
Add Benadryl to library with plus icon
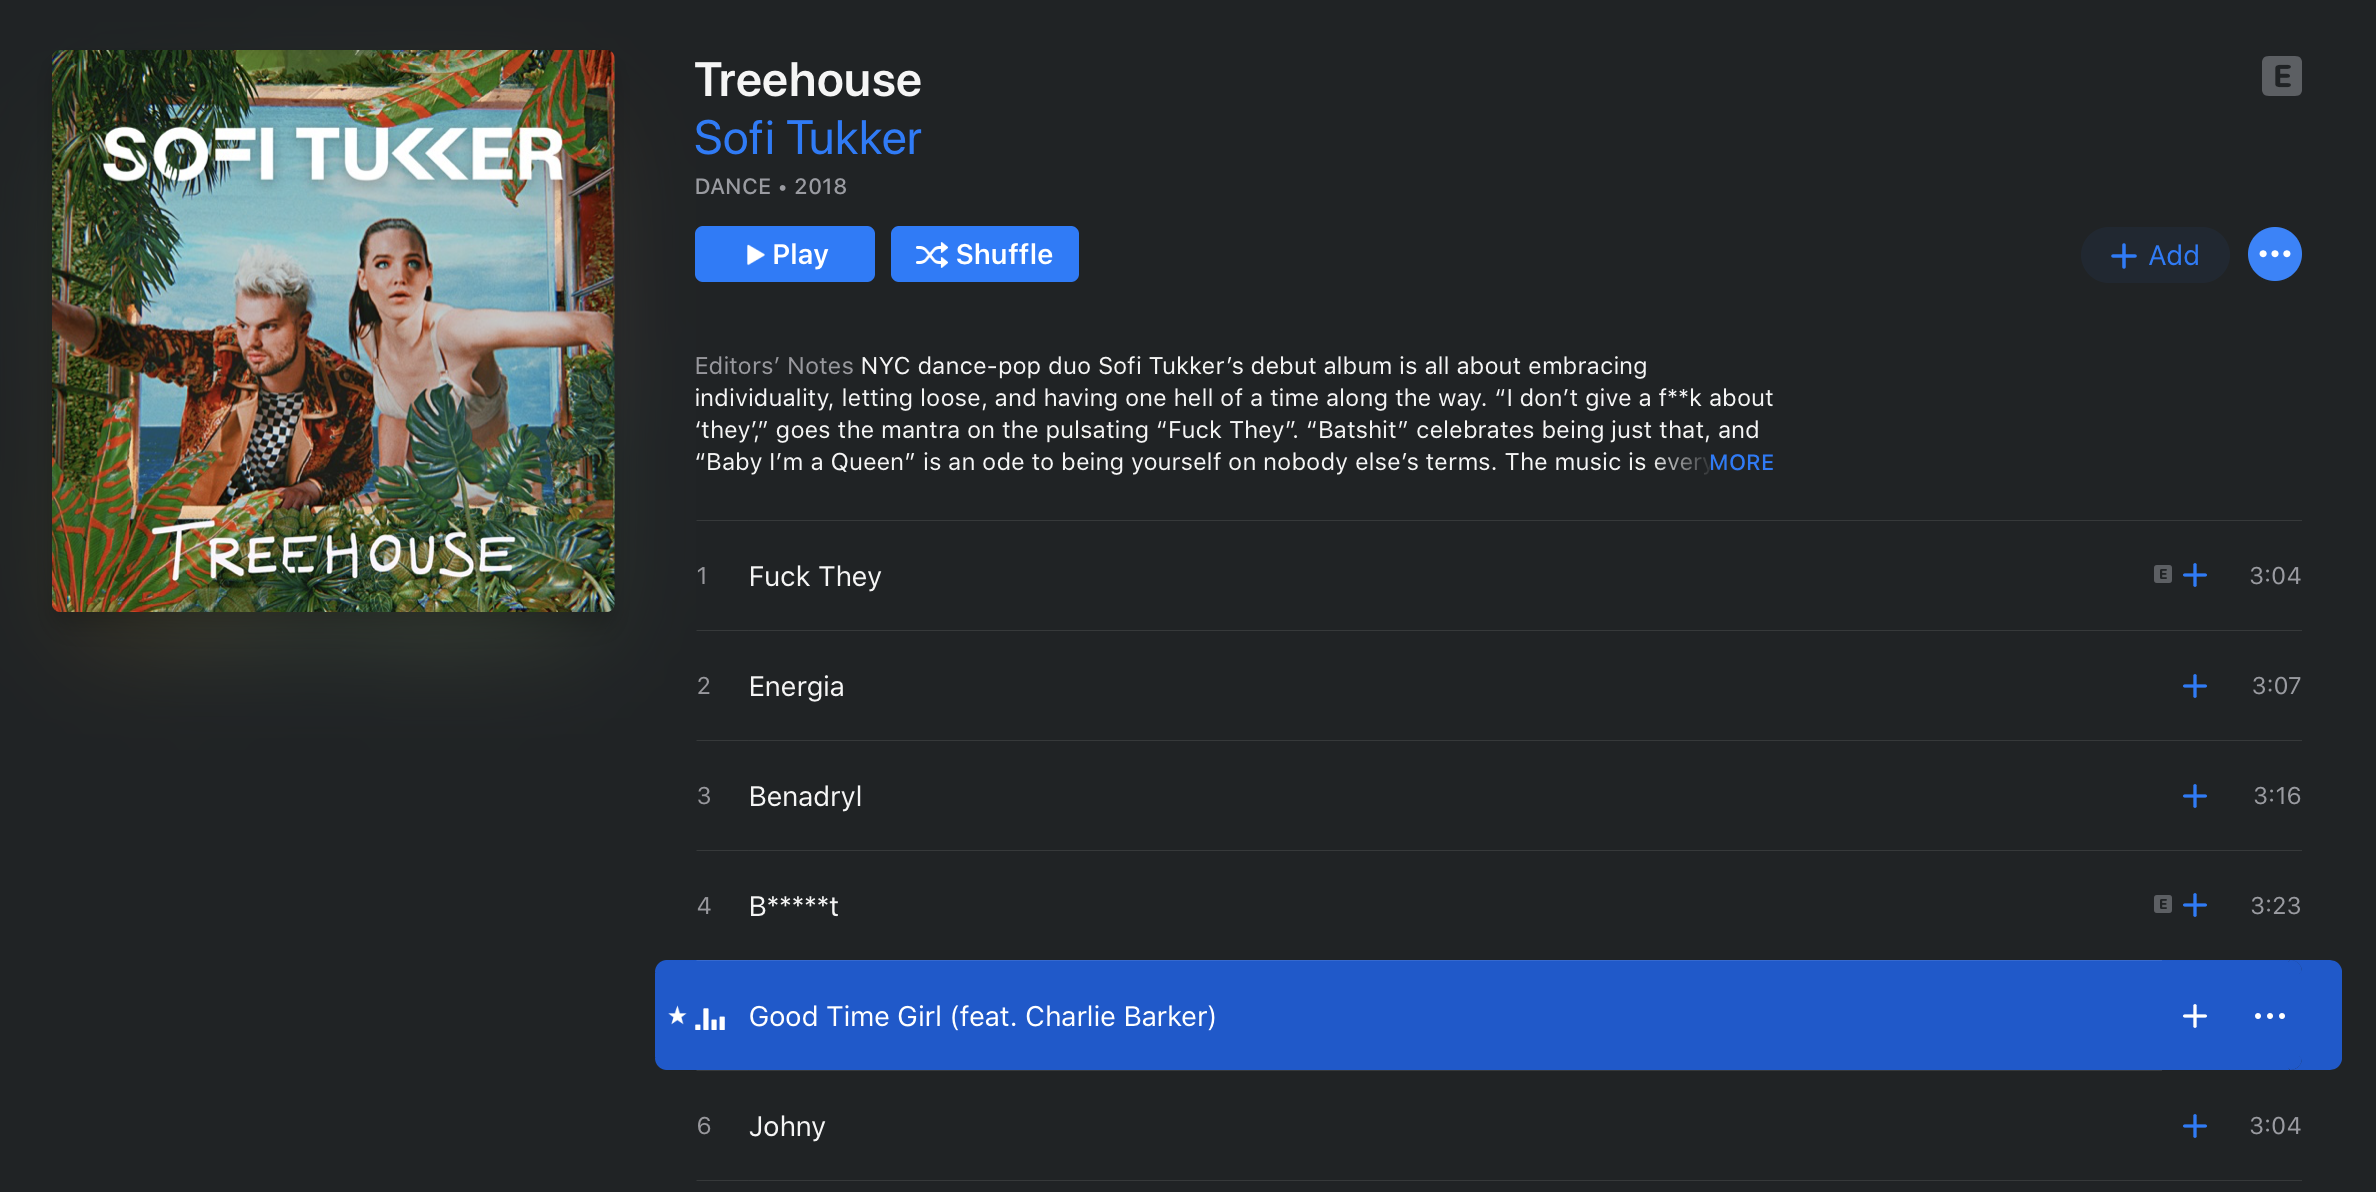click(2195, 796)
